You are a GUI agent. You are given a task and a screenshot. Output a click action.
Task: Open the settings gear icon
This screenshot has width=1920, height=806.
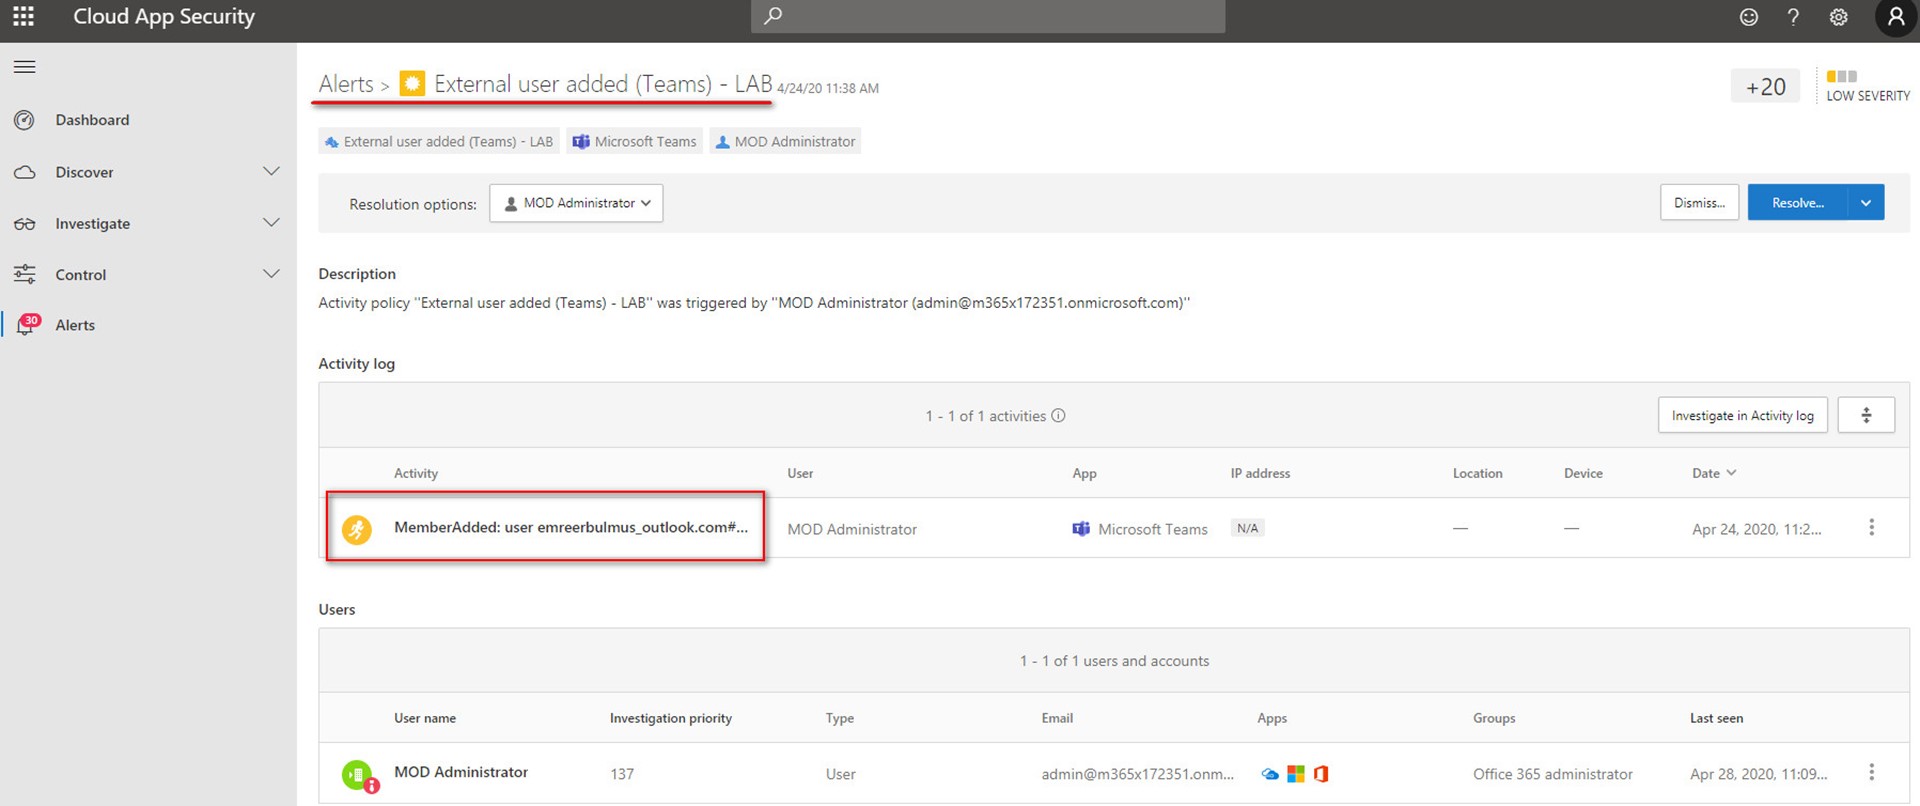tap(1838, 17)
